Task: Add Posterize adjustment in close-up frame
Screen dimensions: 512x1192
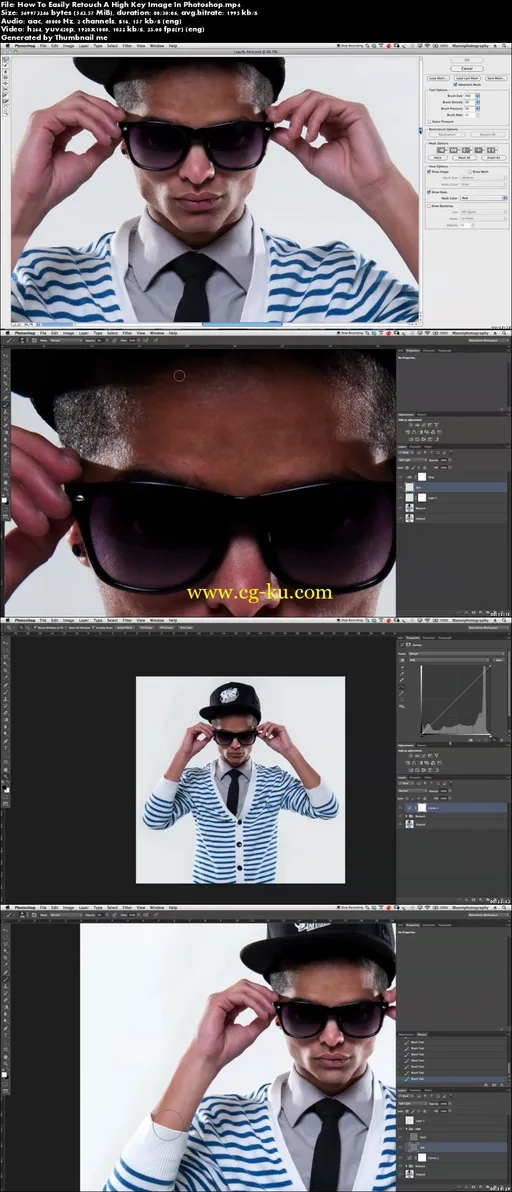Action: pyautogui.click(x=417, y=439)
